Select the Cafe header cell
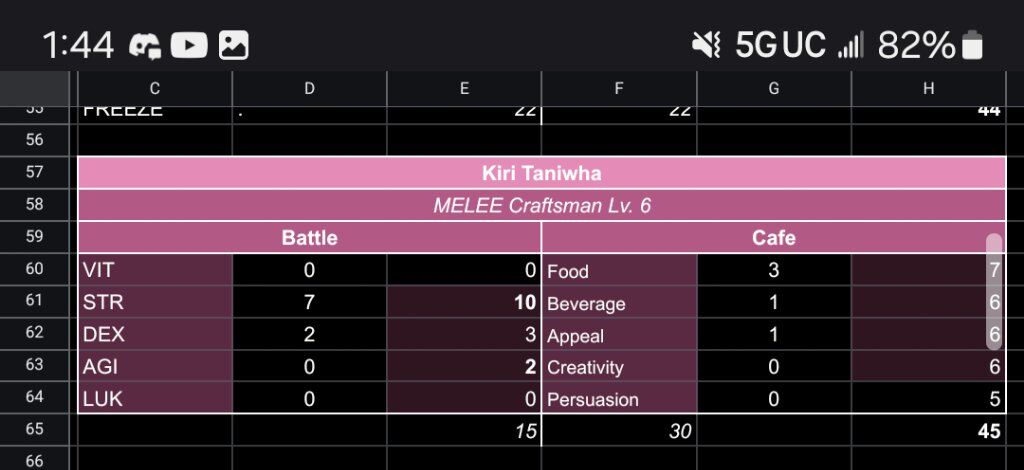The height and width of the screenshot is (470, 1024). point(773,238)
